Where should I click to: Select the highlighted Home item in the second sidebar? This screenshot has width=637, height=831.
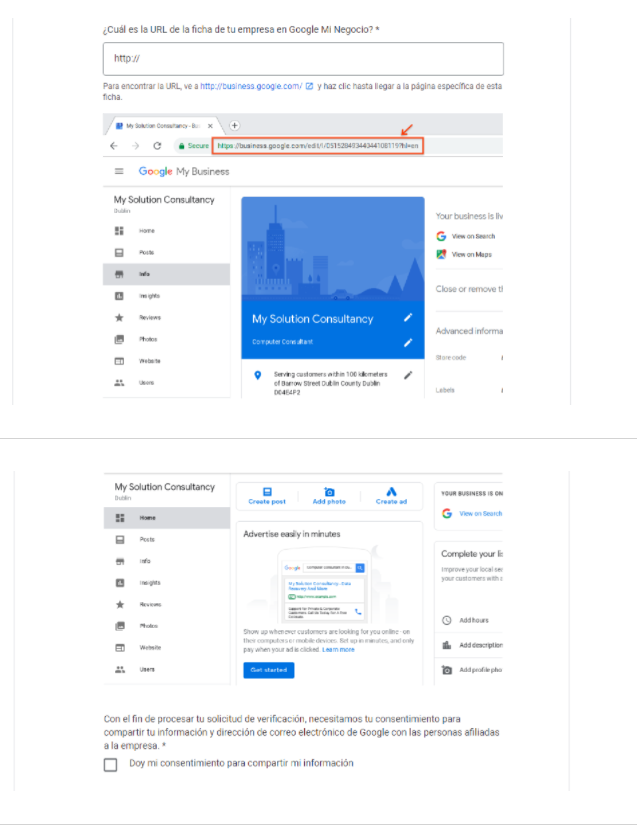(167, 518)
